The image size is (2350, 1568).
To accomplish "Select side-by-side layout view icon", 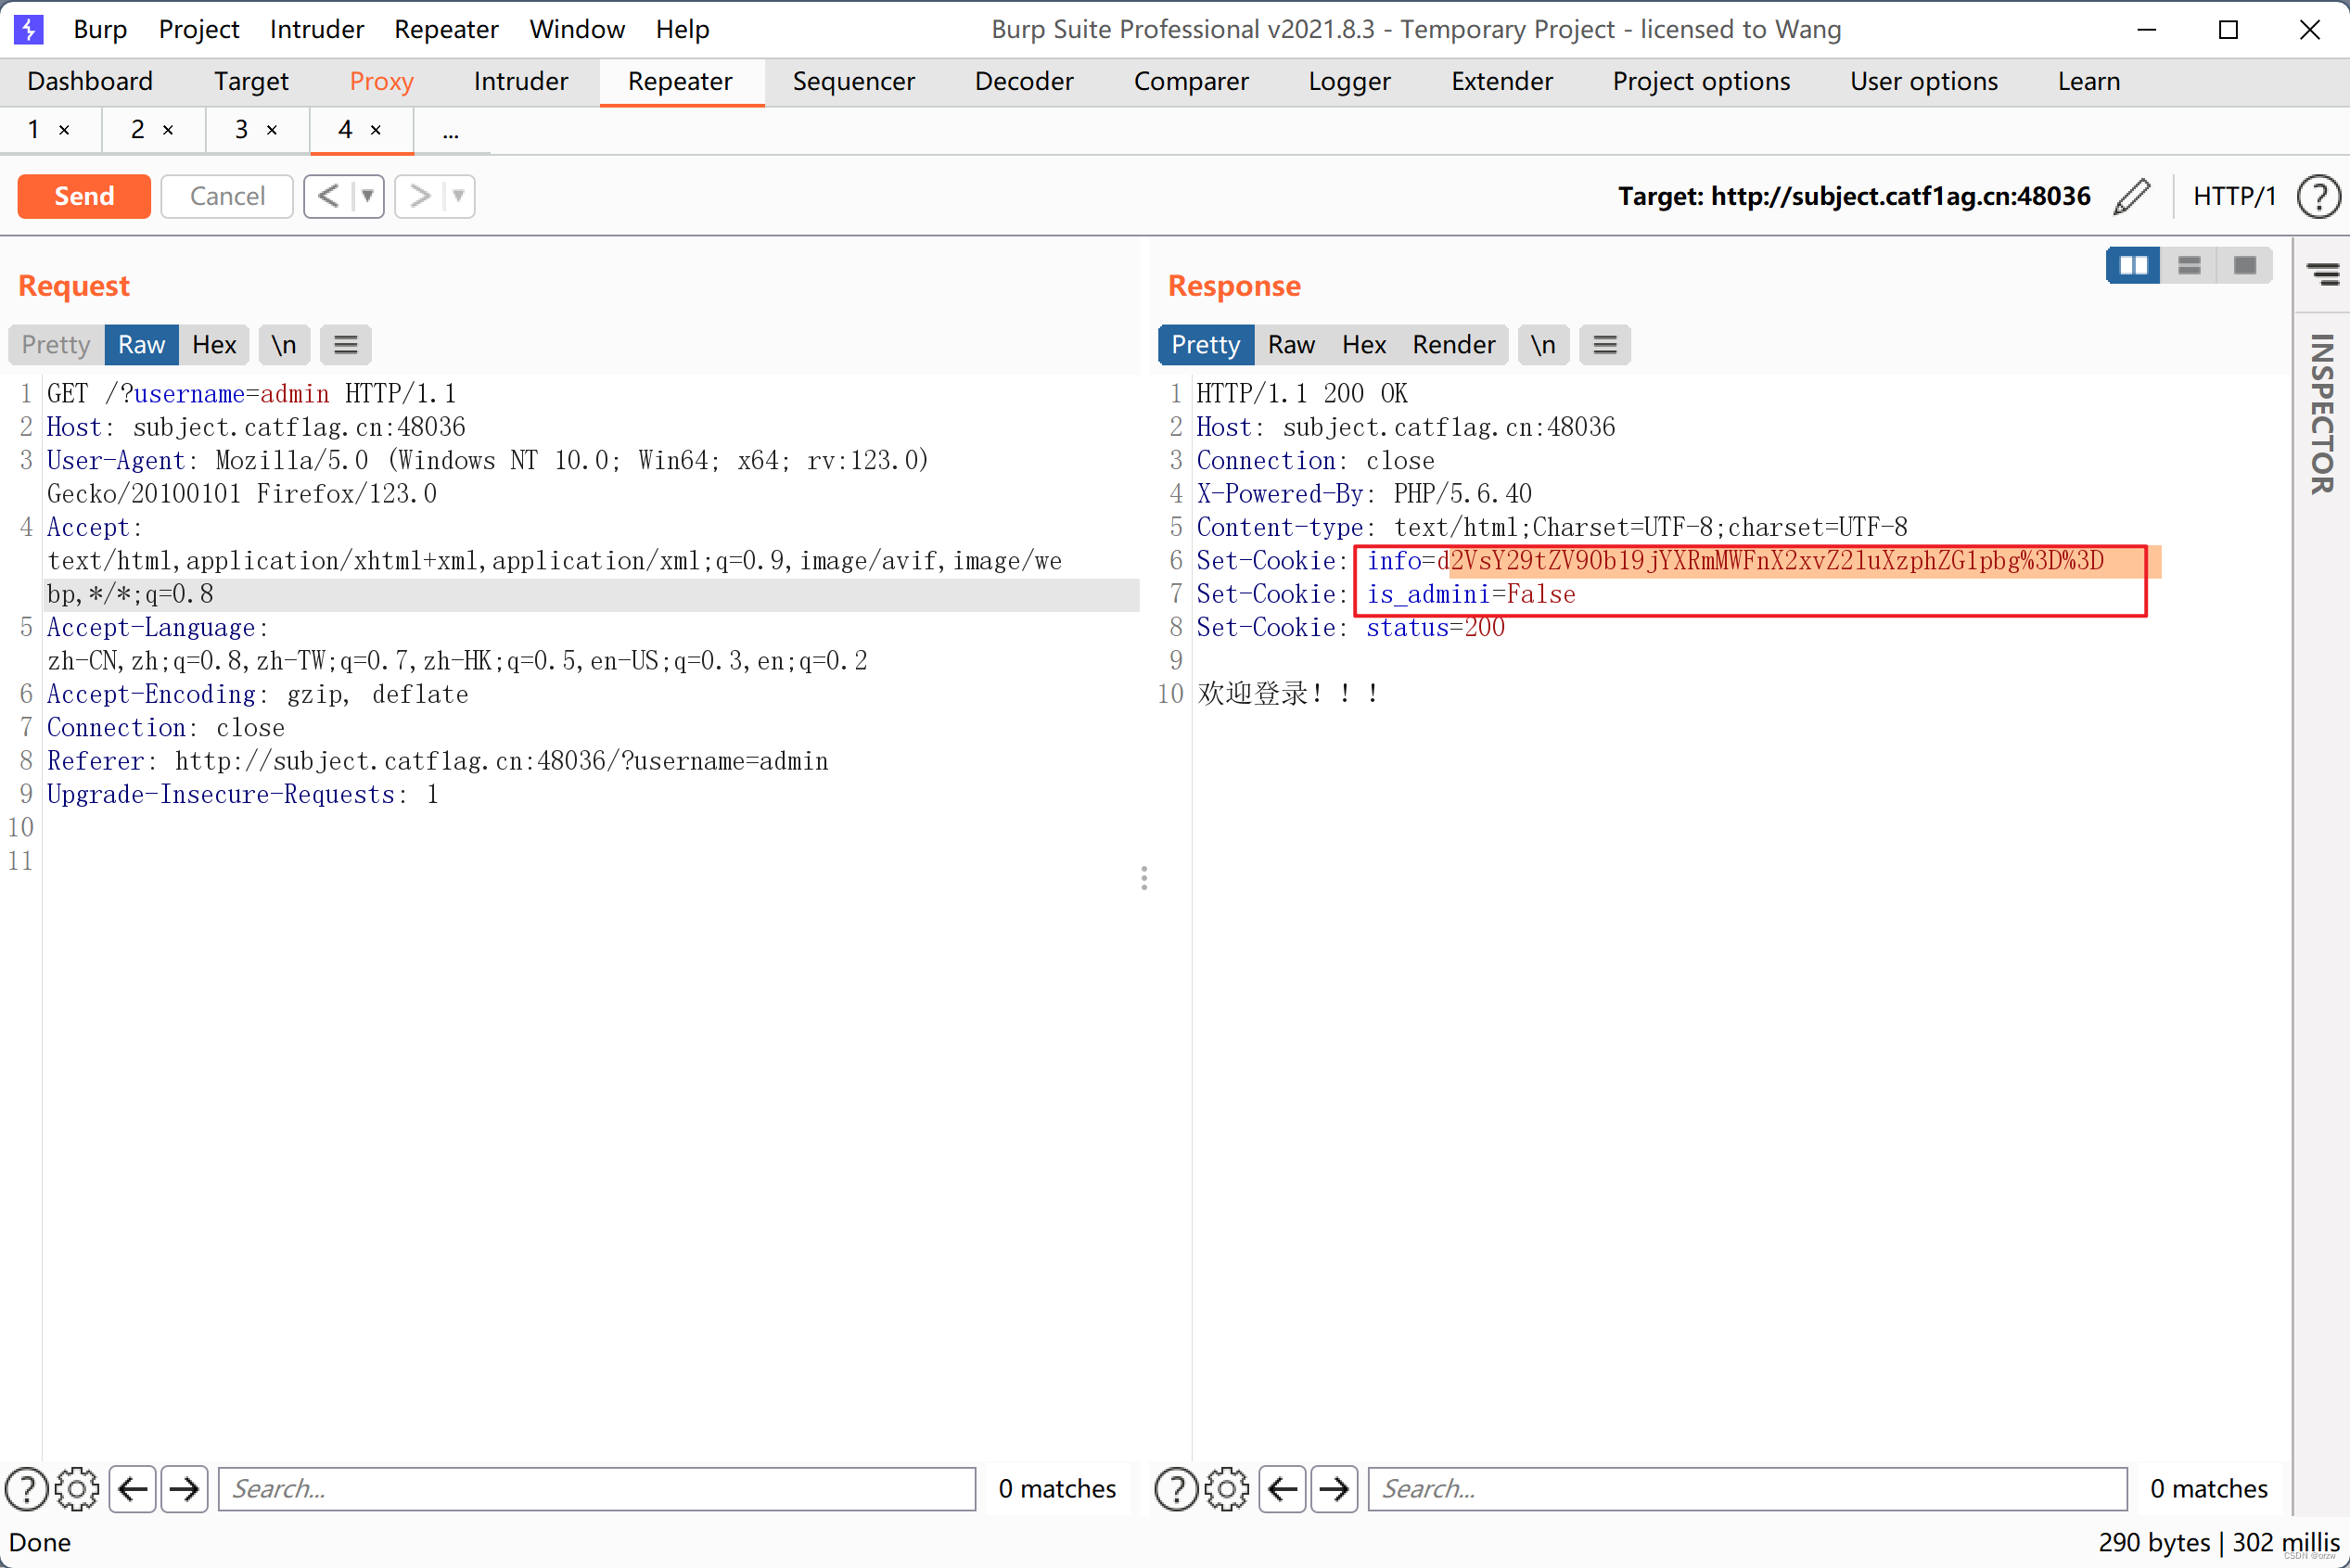I will [x=2133, y=265].
